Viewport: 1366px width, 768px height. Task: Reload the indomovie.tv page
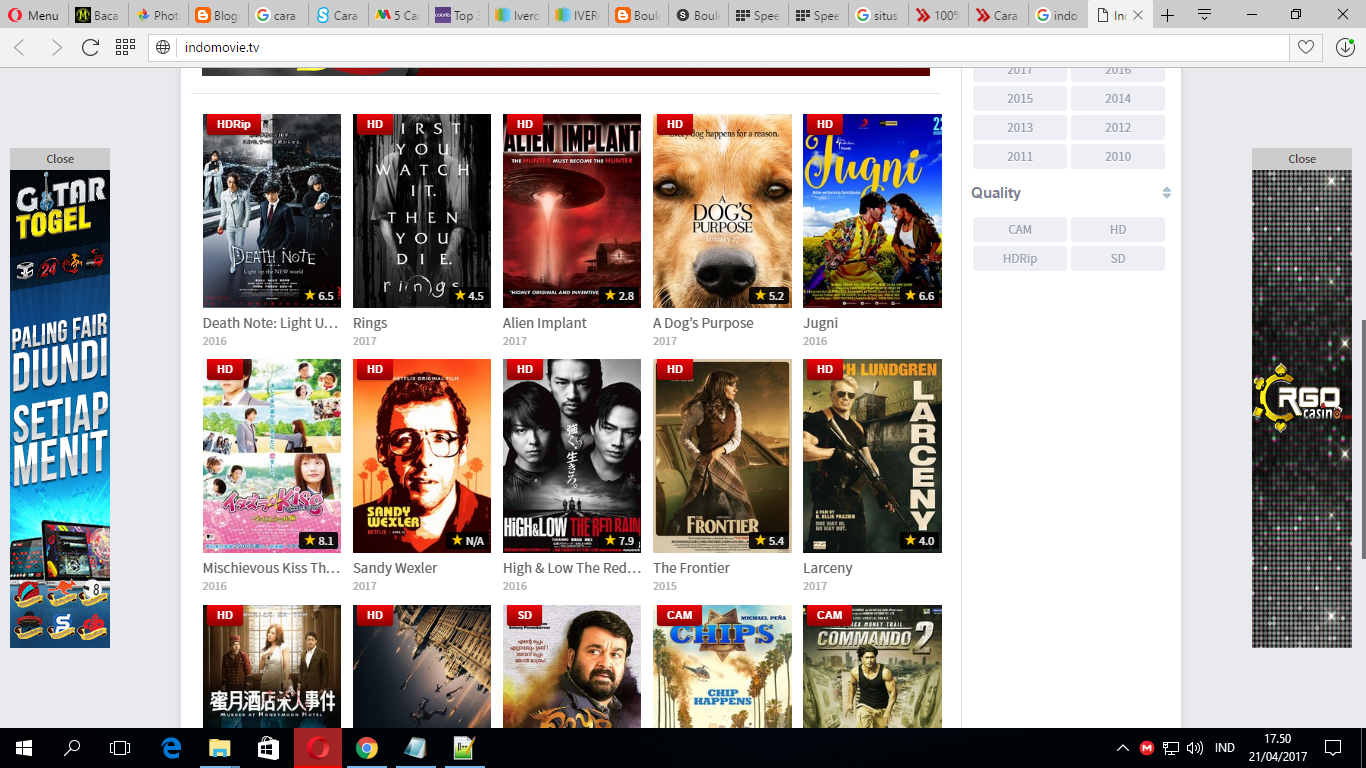point(90,47)
